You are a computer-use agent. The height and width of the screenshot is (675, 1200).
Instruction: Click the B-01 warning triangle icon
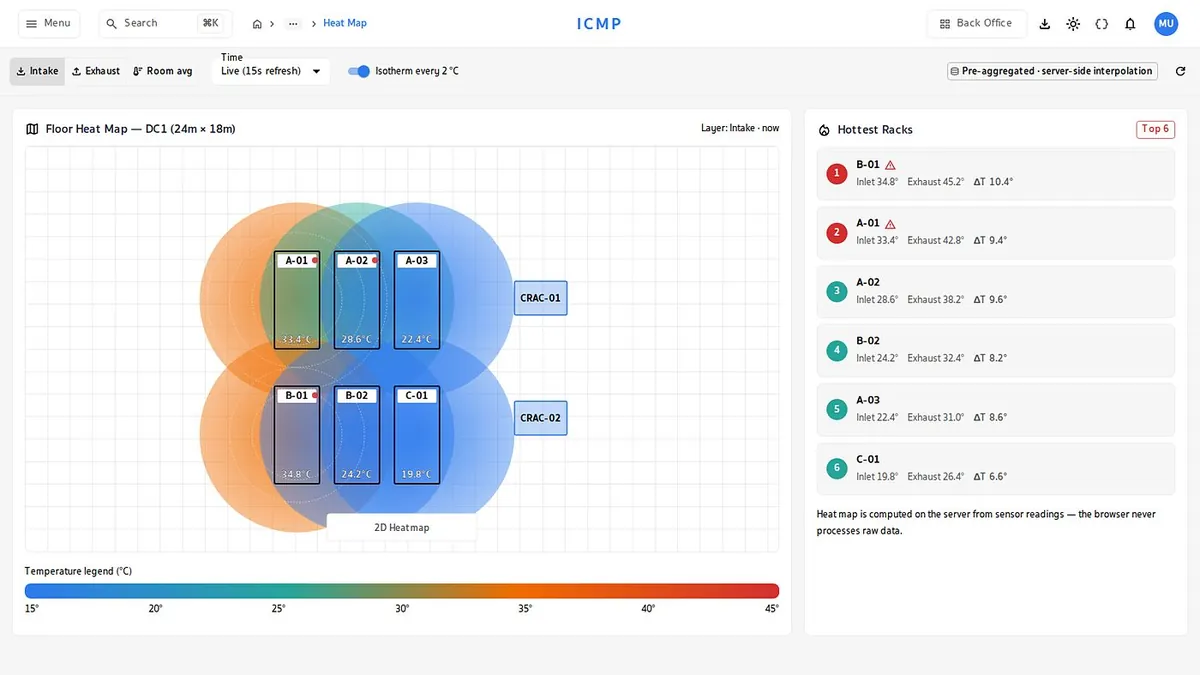coord(890,165)
